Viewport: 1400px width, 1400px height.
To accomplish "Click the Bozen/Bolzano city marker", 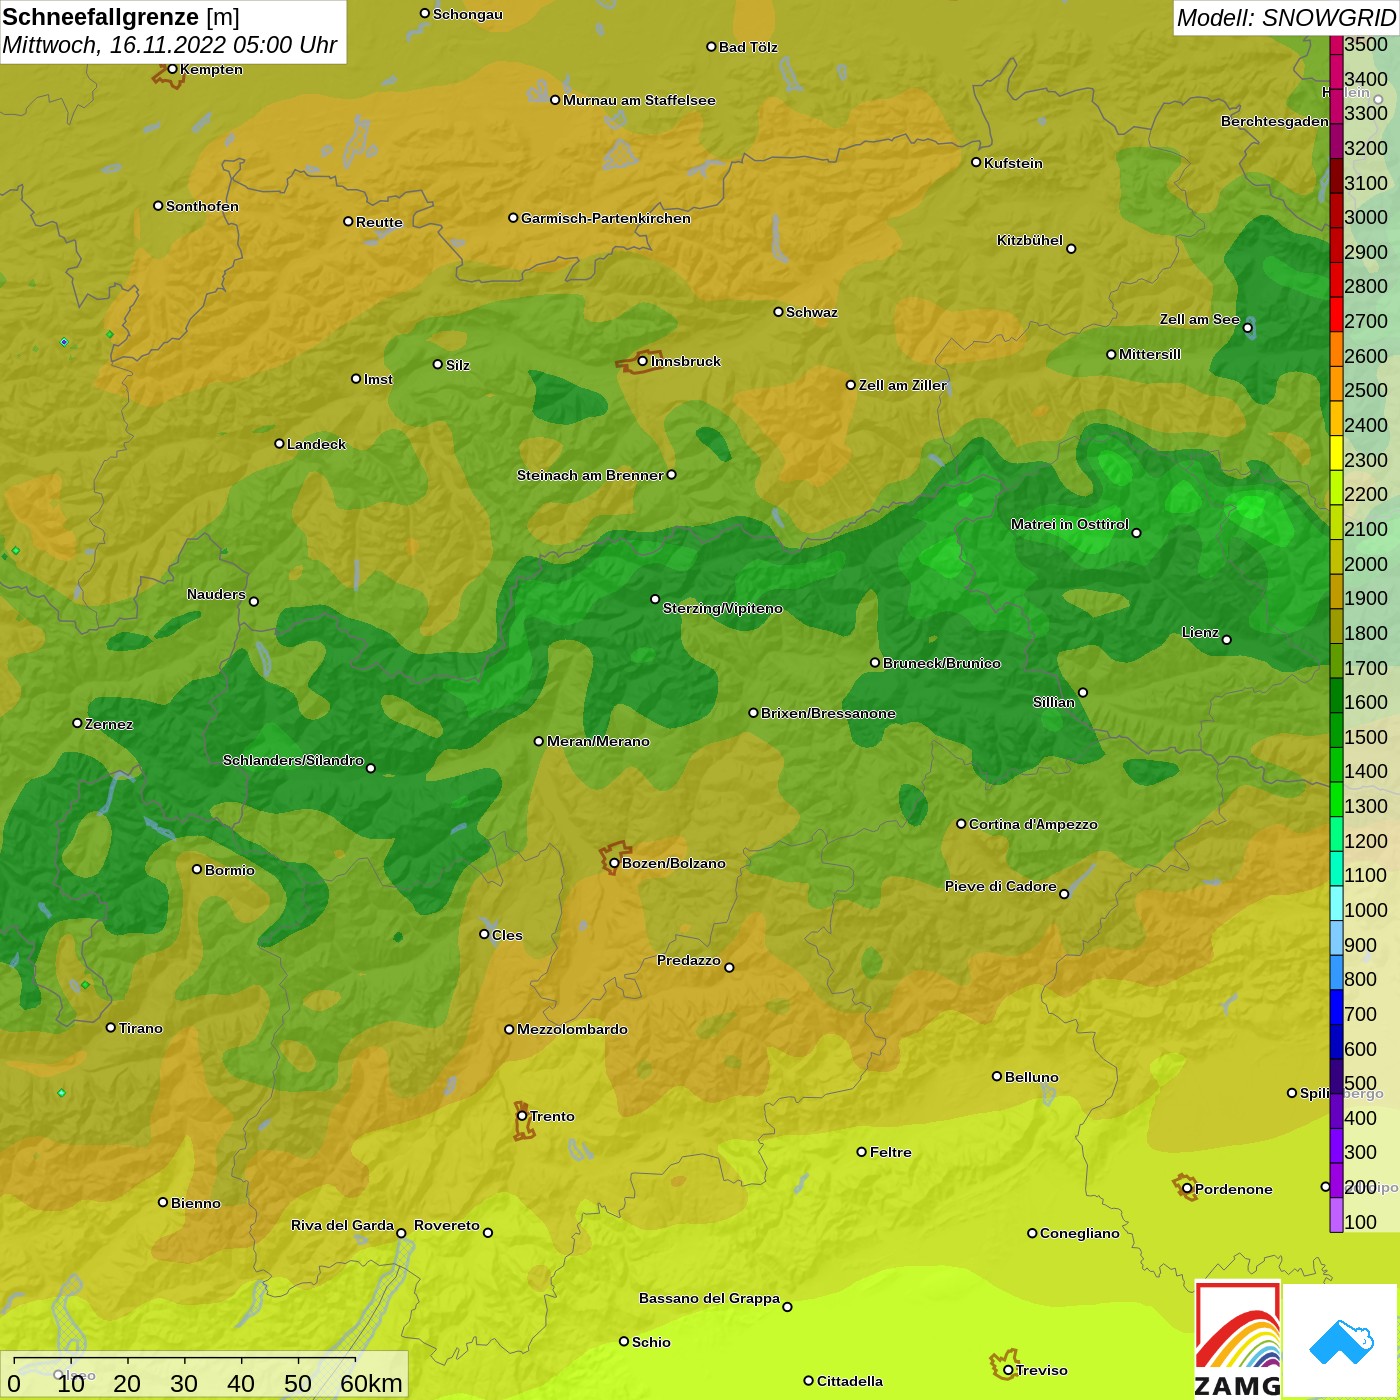I will pyautogui.click(x=614, y=863).
